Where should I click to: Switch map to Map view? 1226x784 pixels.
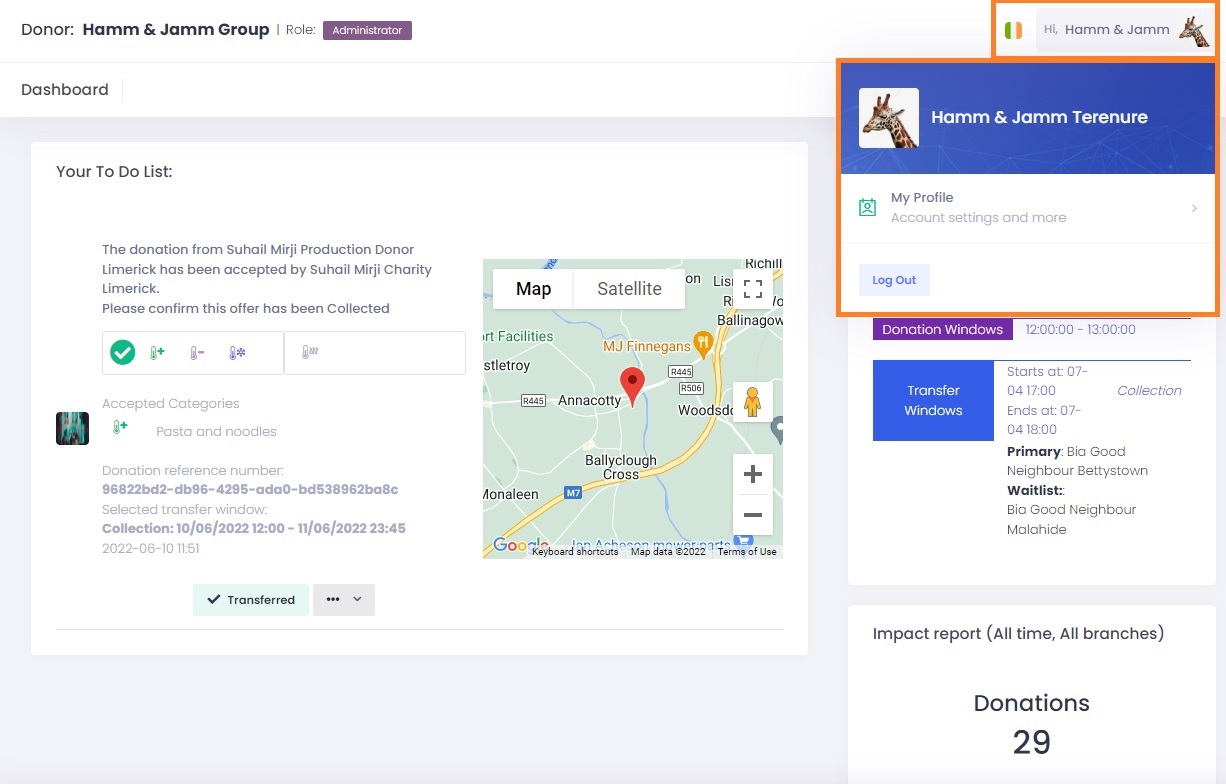533,289
